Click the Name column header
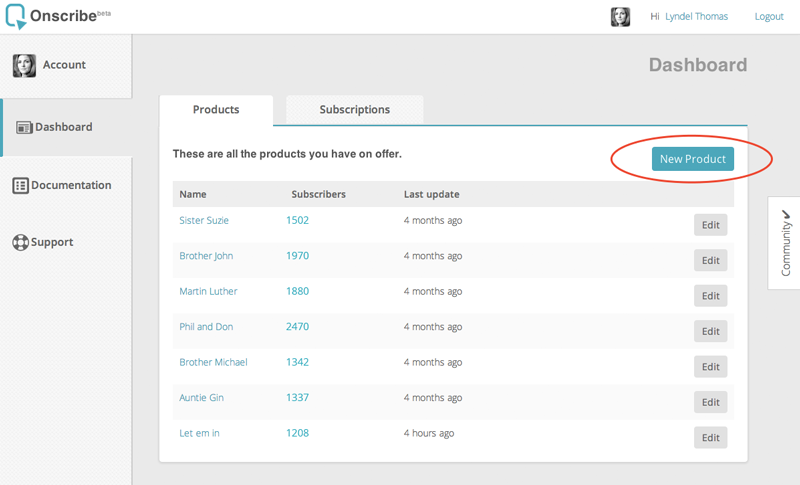The width and height of the screenshot is (800, 485). (193, 194)
